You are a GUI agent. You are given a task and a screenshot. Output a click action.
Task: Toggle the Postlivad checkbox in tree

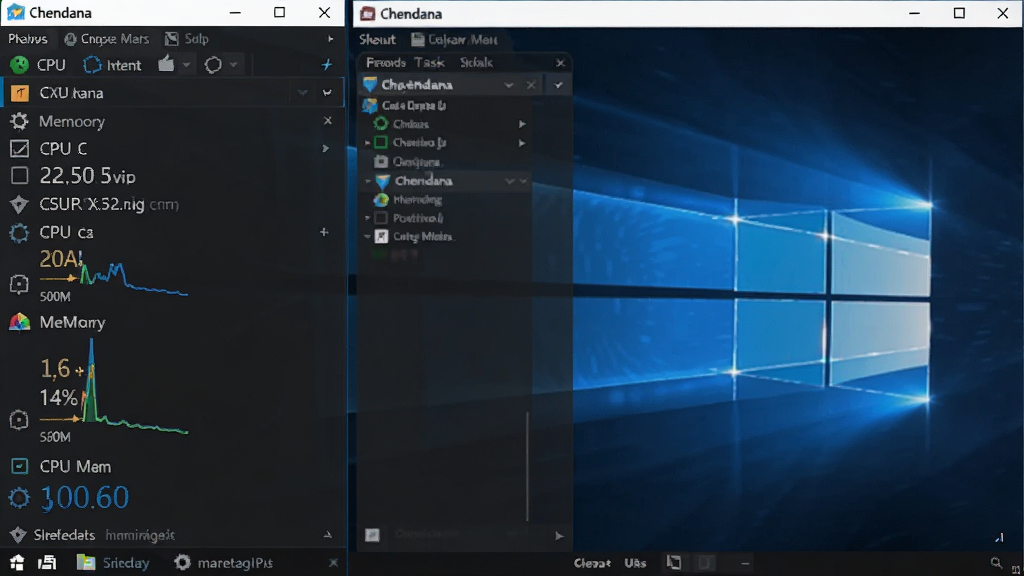[x=381, y=218]
